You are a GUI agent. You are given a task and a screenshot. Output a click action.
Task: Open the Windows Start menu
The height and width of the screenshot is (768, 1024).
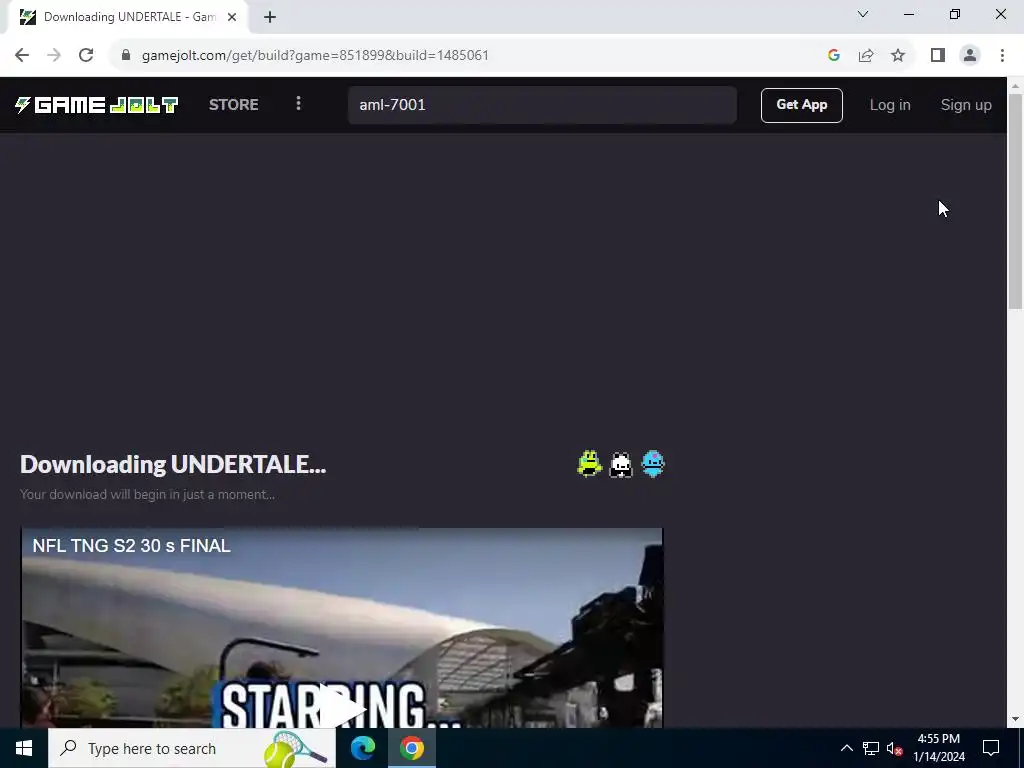[24, 748]
